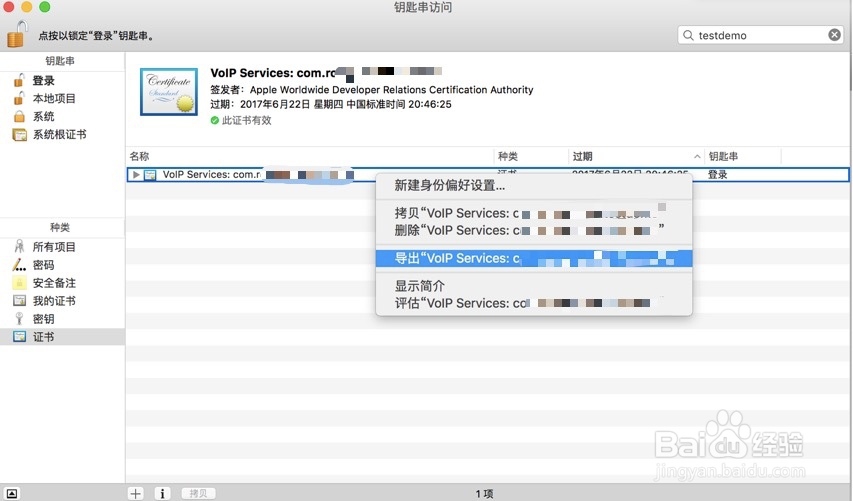Show the 密码 category
Viewport: 853px width, 501px height.
pyautogui.click(x=62, y=265)
